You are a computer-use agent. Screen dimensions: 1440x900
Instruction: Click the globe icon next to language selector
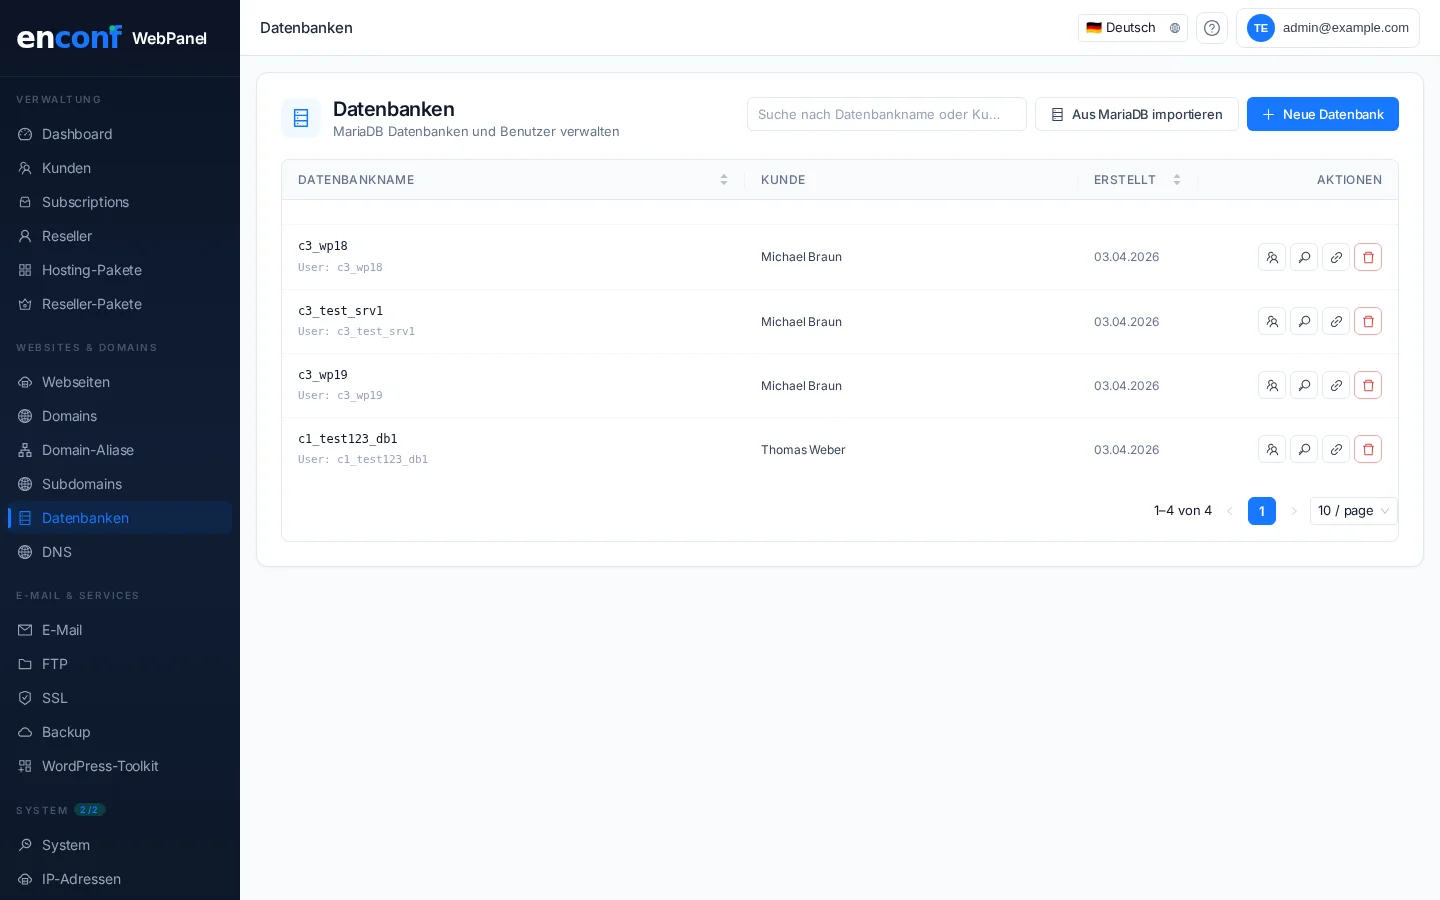[x=1175, y=28]
